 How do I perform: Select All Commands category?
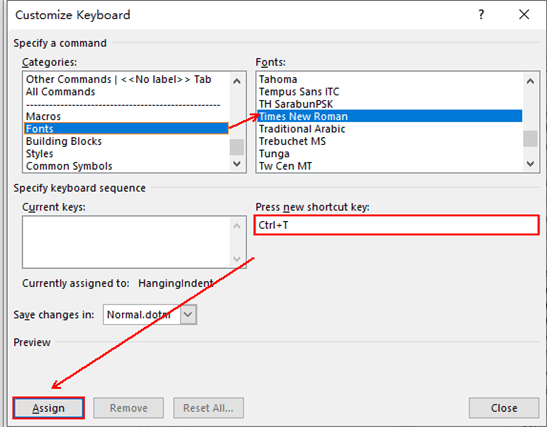click(x=60, y=92)
